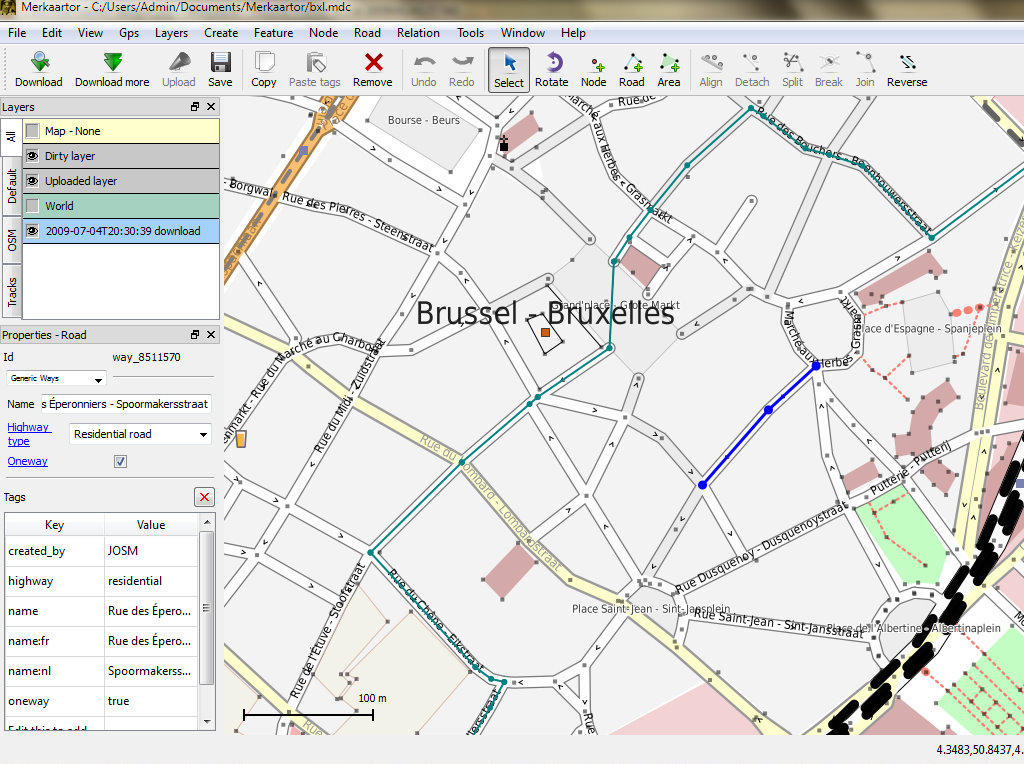Image resolution: width=1024 pixels, height=764 pixels.
Task: Expand the Generic Ways dropdown
Action: pos(57,379)
